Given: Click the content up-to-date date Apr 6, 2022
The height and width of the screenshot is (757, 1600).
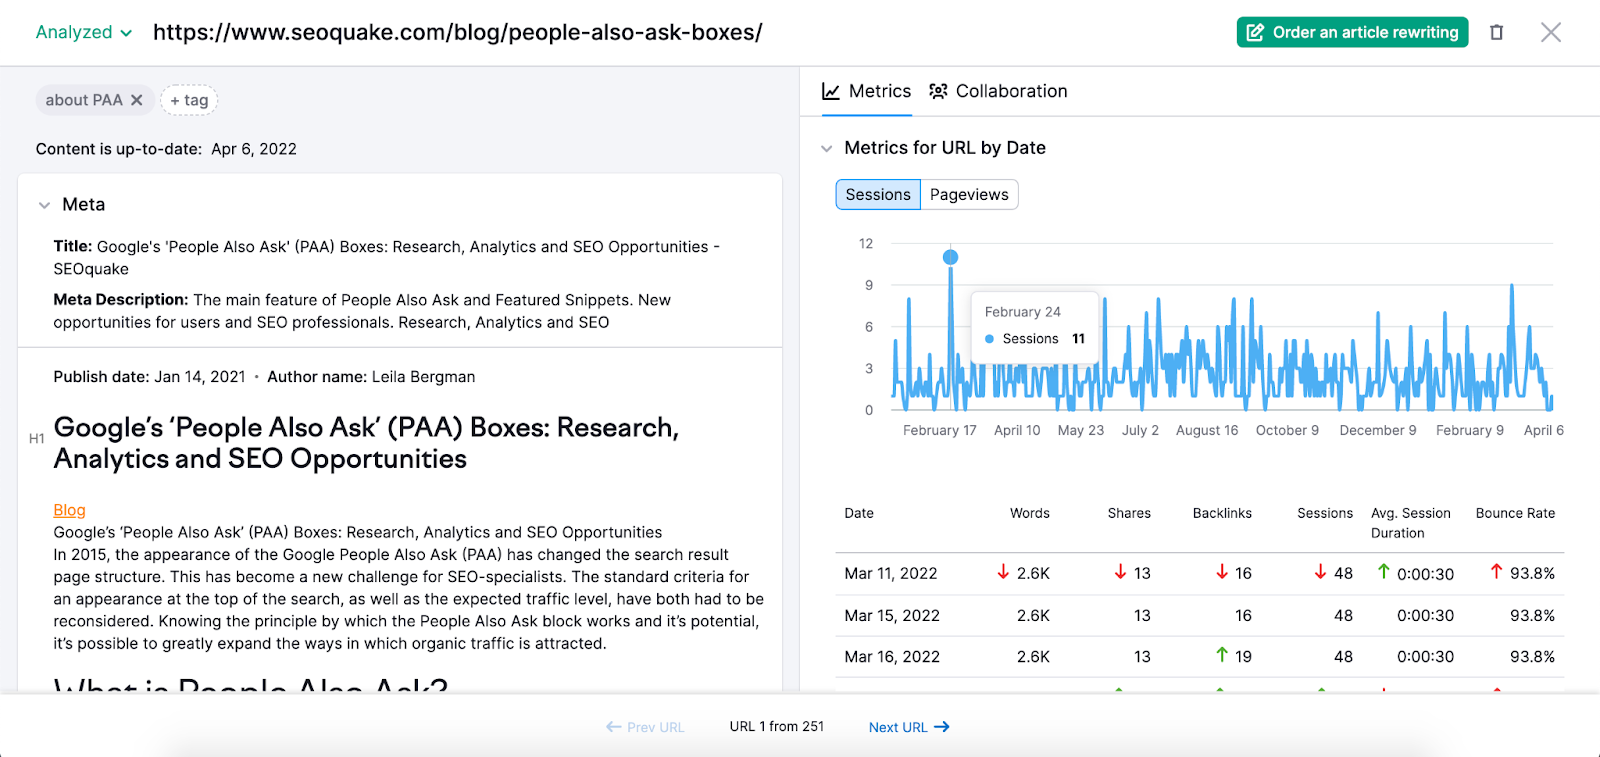Looking at the screenshot, I should 254,149.
